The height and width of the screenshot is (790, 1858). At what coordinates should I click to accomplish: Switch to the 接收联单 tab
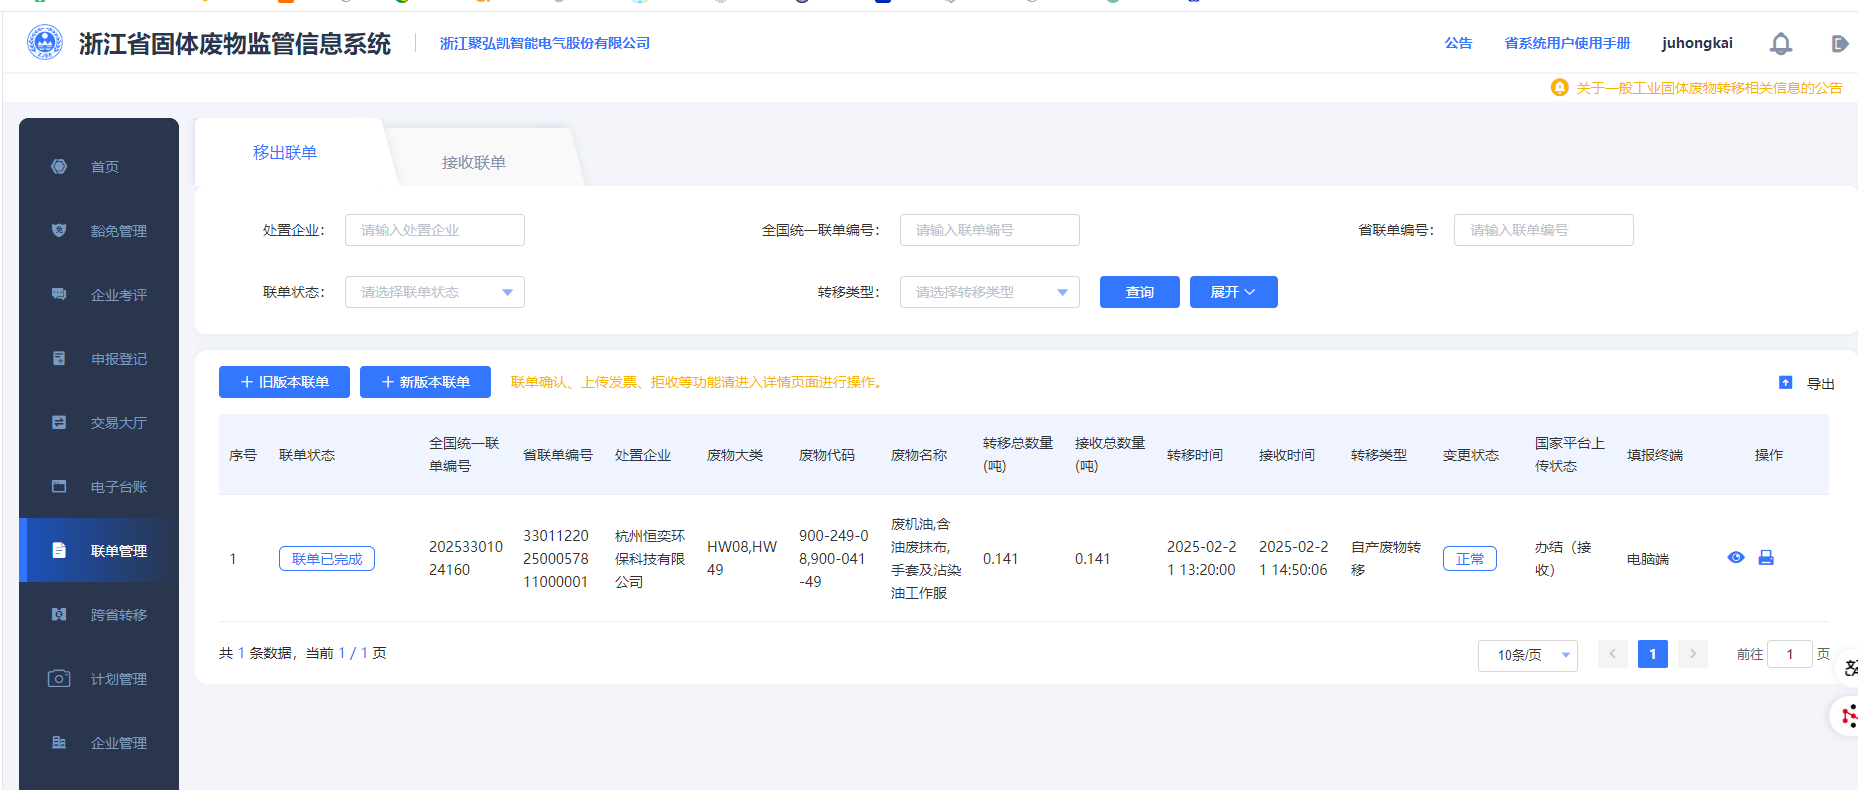tap(474, 162)
